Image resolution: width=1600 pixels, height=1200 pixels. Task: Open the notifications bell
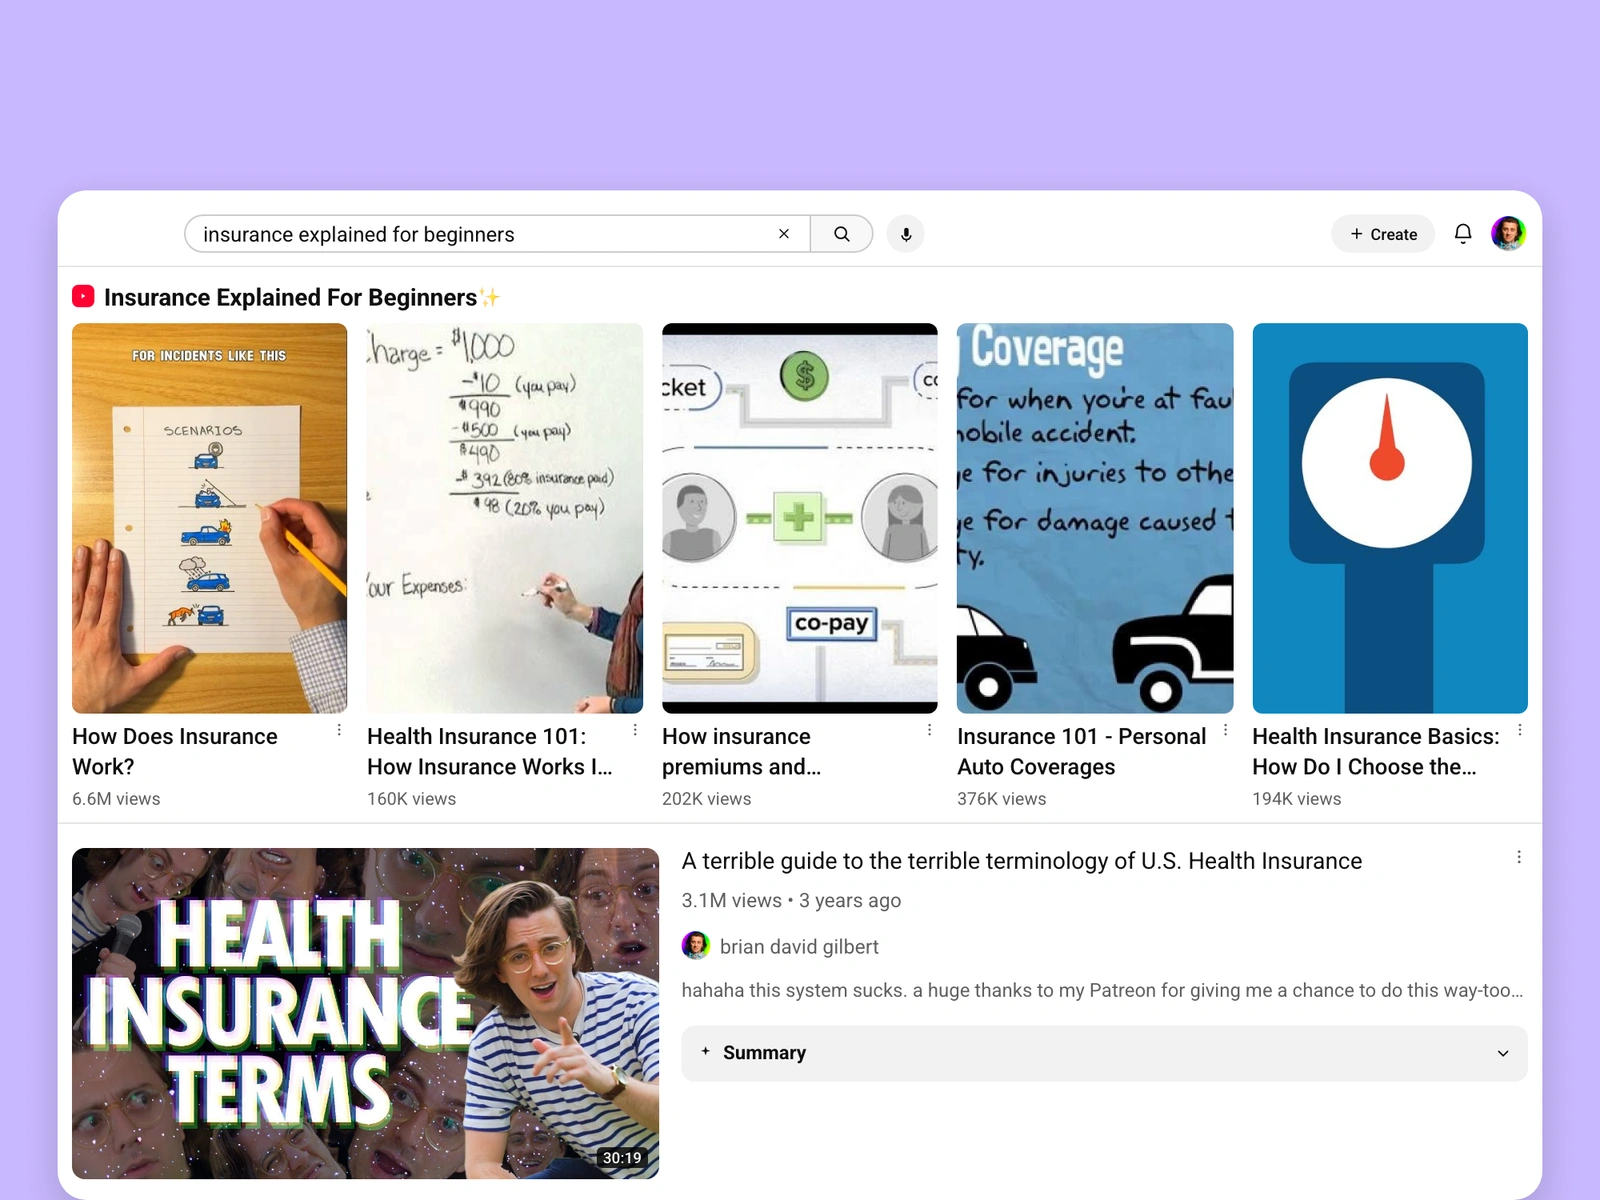1463,234
